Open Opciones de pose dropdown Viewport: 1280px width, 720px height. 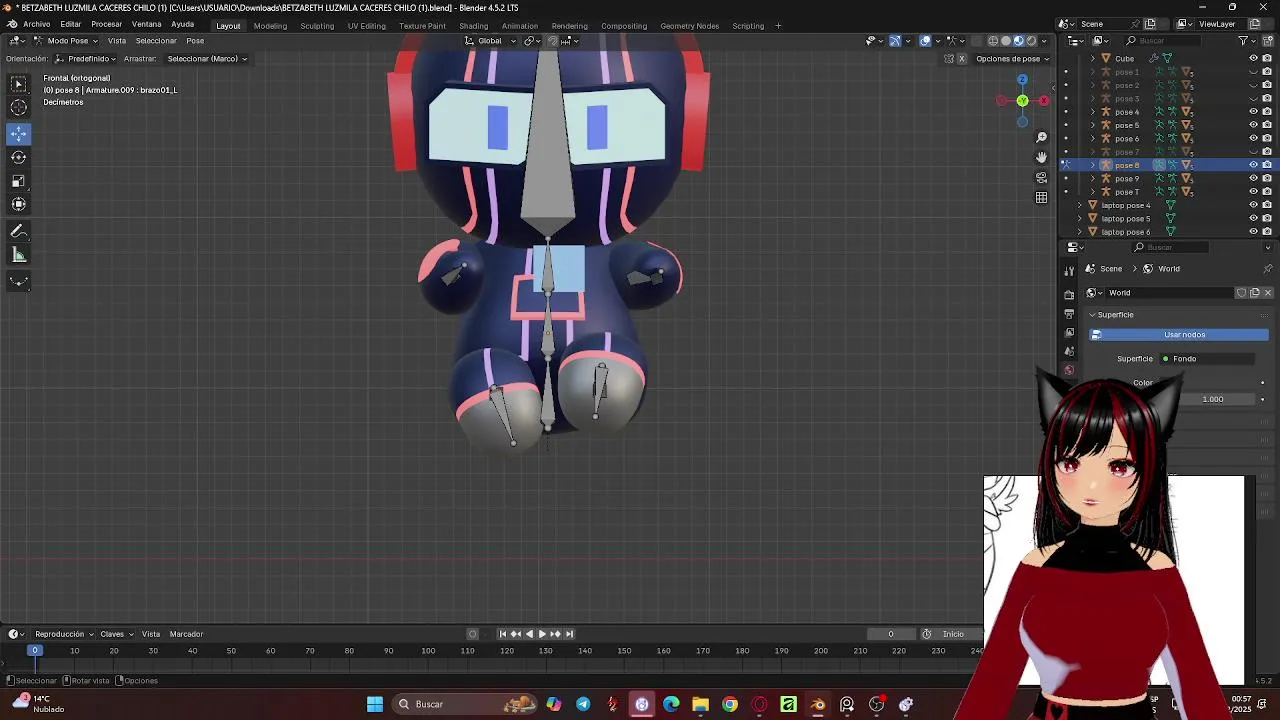pyautogui.click(x=1012, y=59)
